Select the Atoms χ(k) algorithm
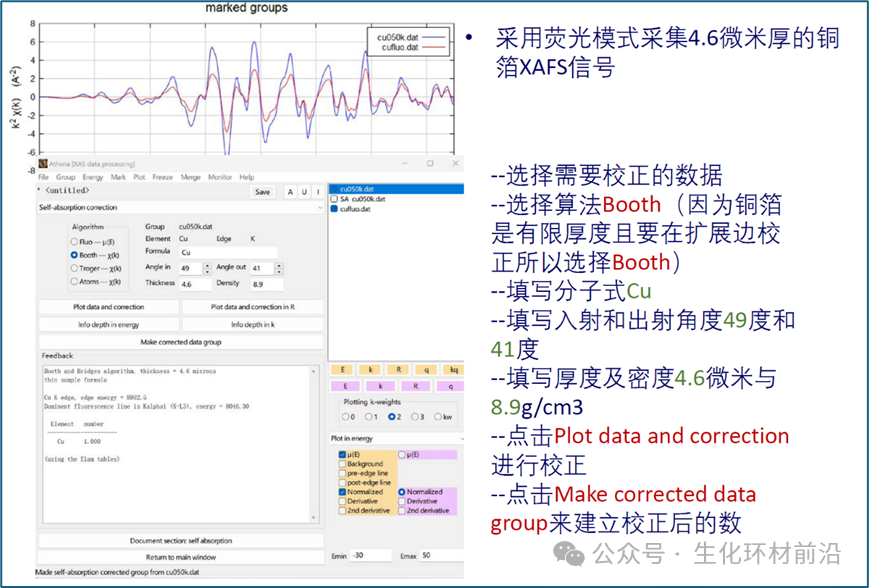This screenshot has width=869, height=588. (x=74, y=282)
